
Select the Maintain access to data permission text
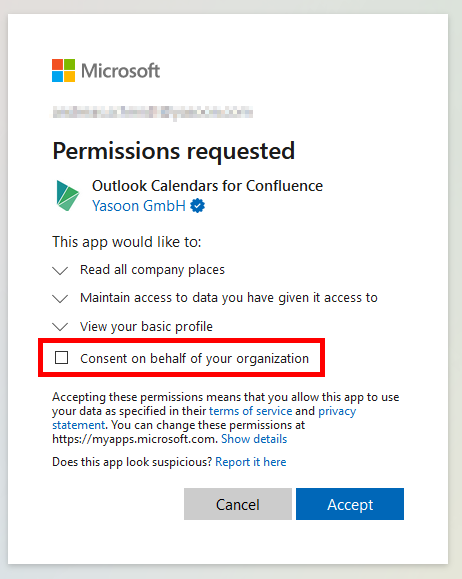[x=229, y=298]
